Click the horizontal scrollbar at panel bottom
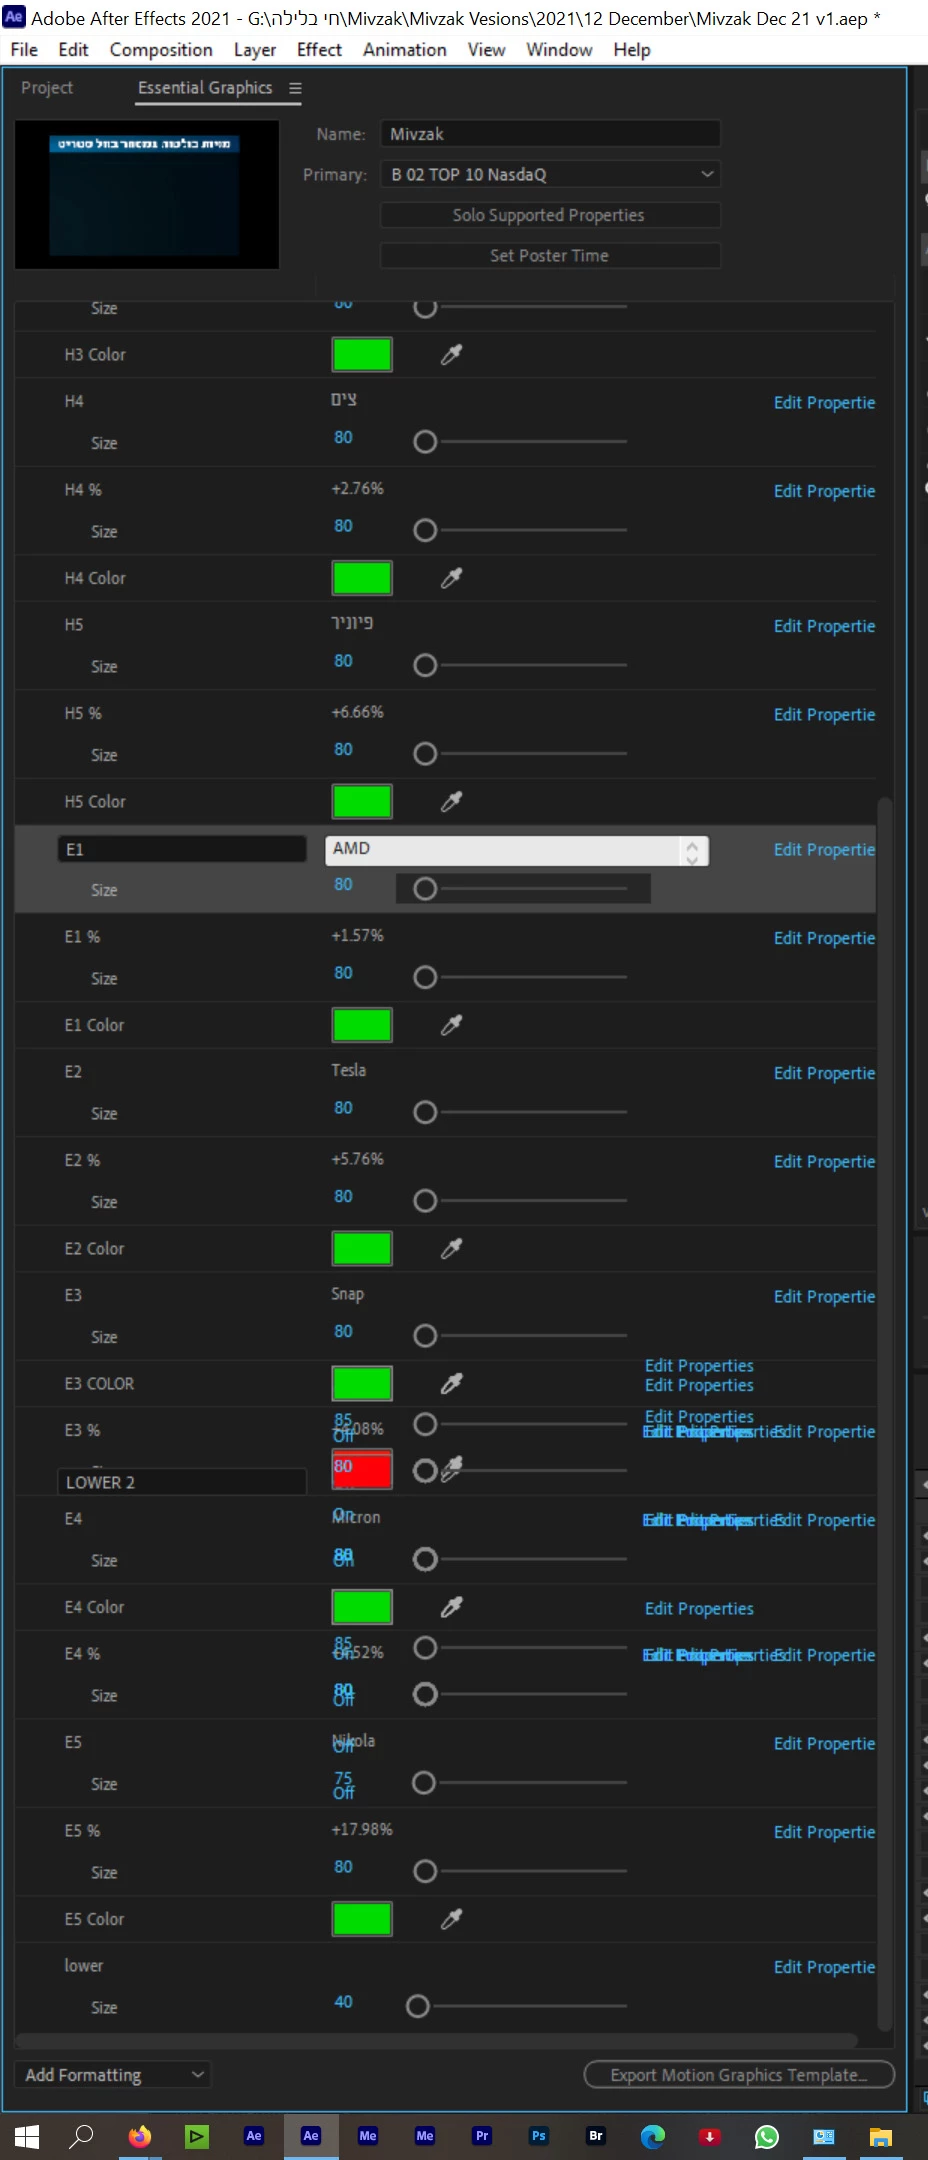The width and height of the screenshot is (928, 2160). tap(437, 2040)
